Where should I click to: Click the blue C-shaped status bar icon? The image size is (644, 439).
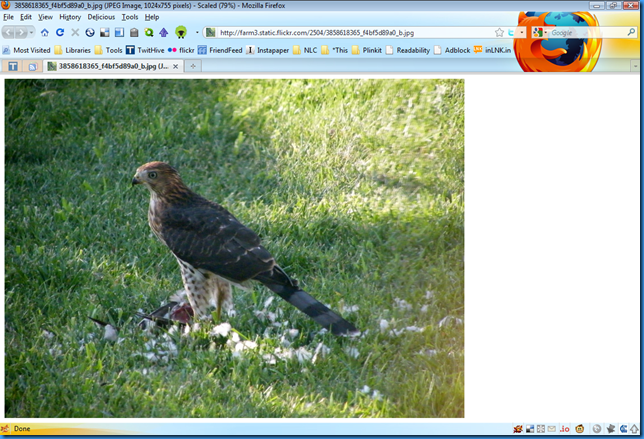pyautogui.click(x=623, y=429)
